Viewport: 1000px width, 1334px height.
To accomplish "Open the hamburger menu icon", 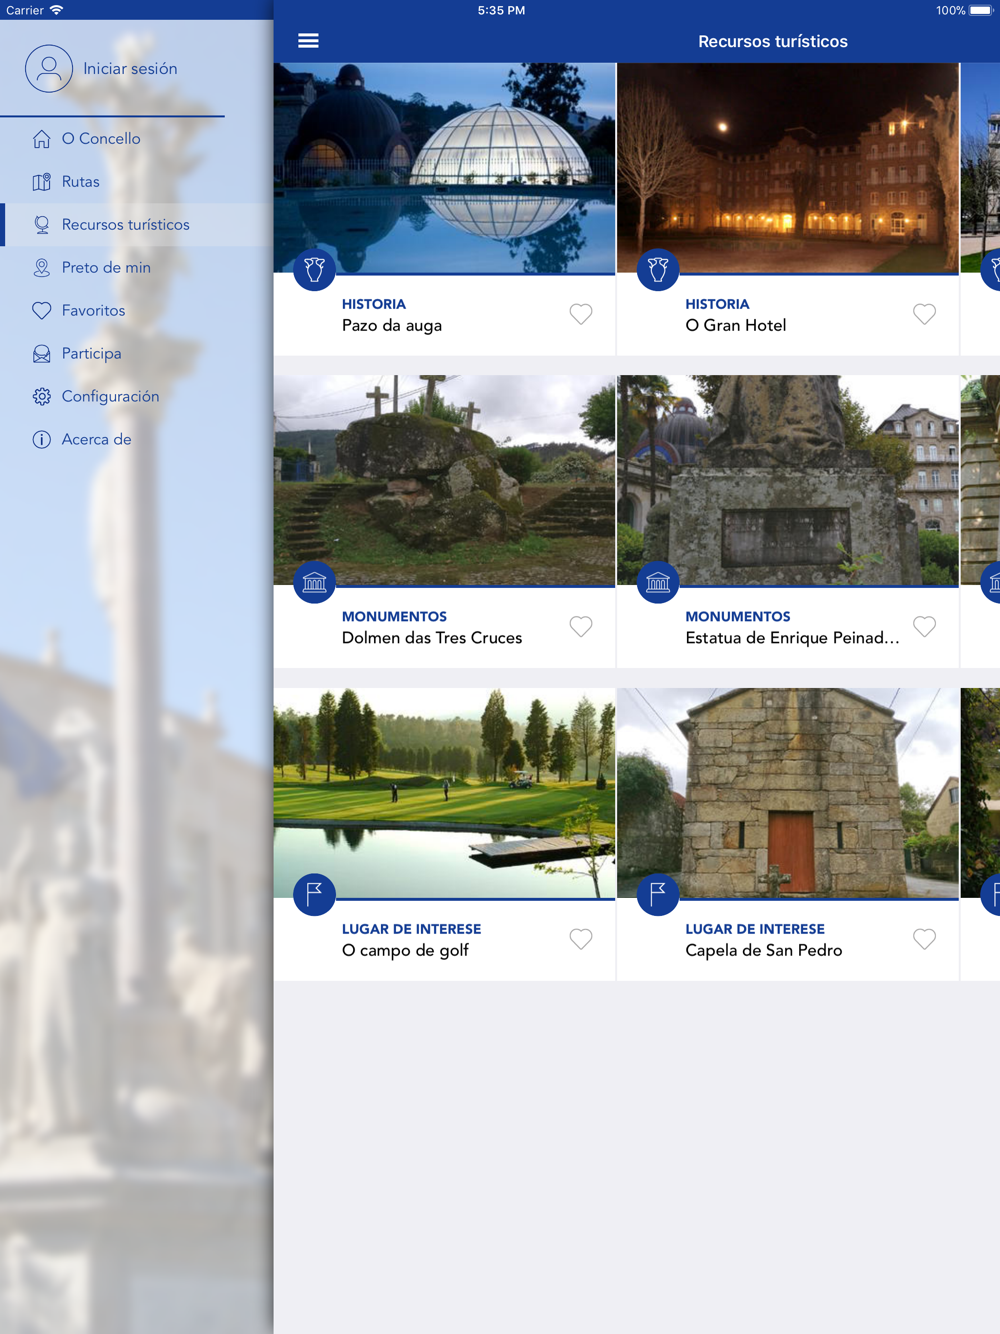I will pyautogui.click(x=308, y=41).
